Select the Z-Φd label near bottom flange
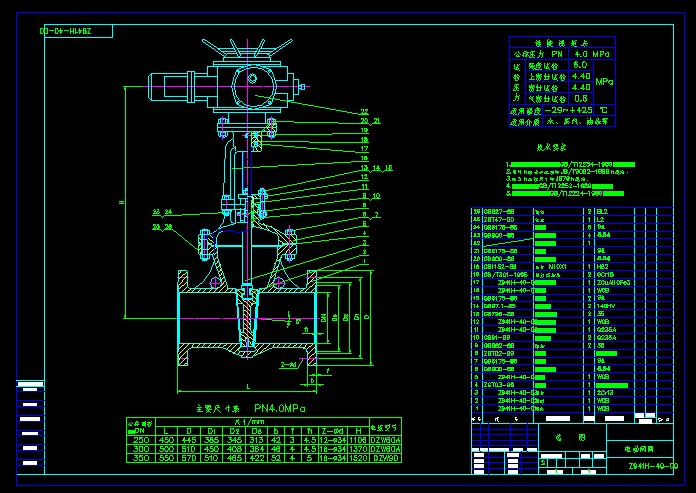Image resolution: width=696 pixels, height=493 pixels. pyautogui.click(x=288, y=364)
